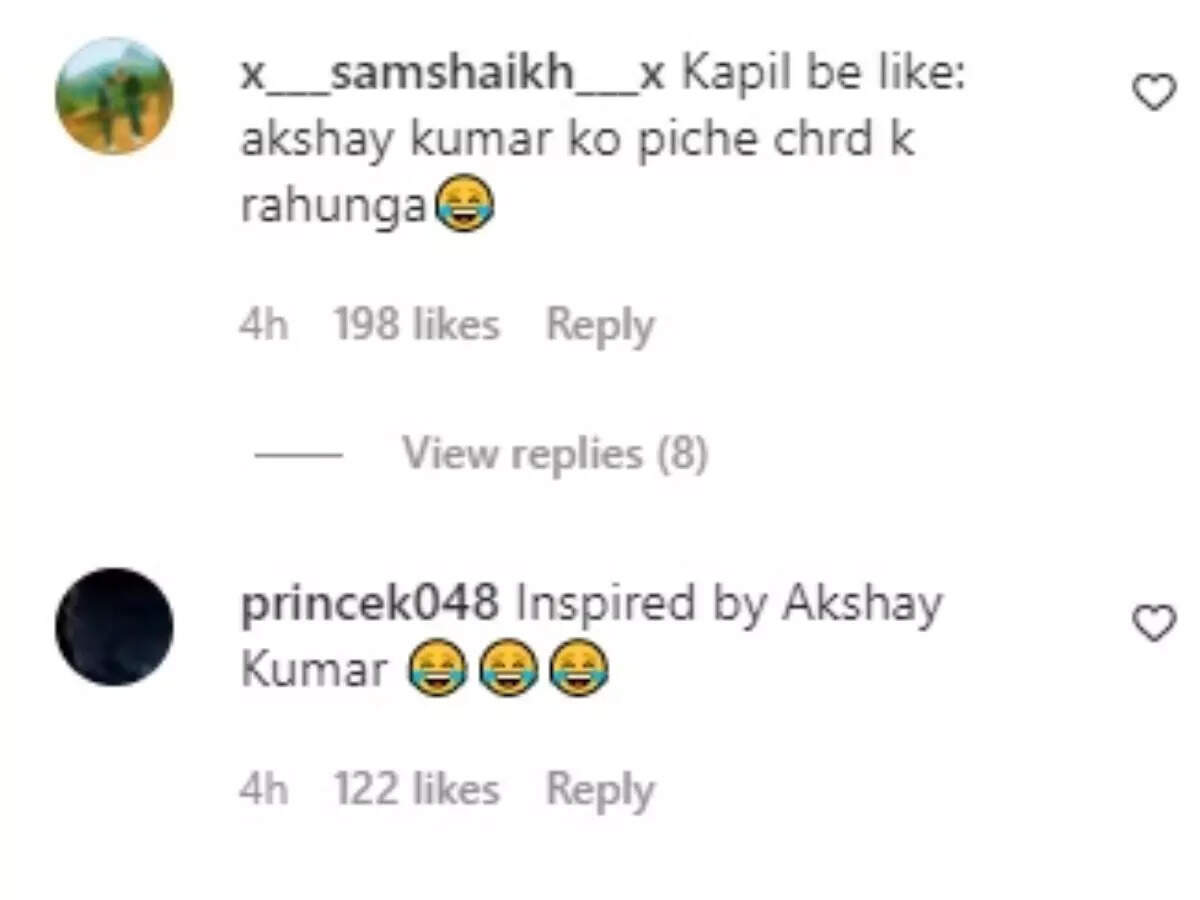Open the princek048 username link
This screenshot has width=1200, height=900.
[x=369, y=605]
